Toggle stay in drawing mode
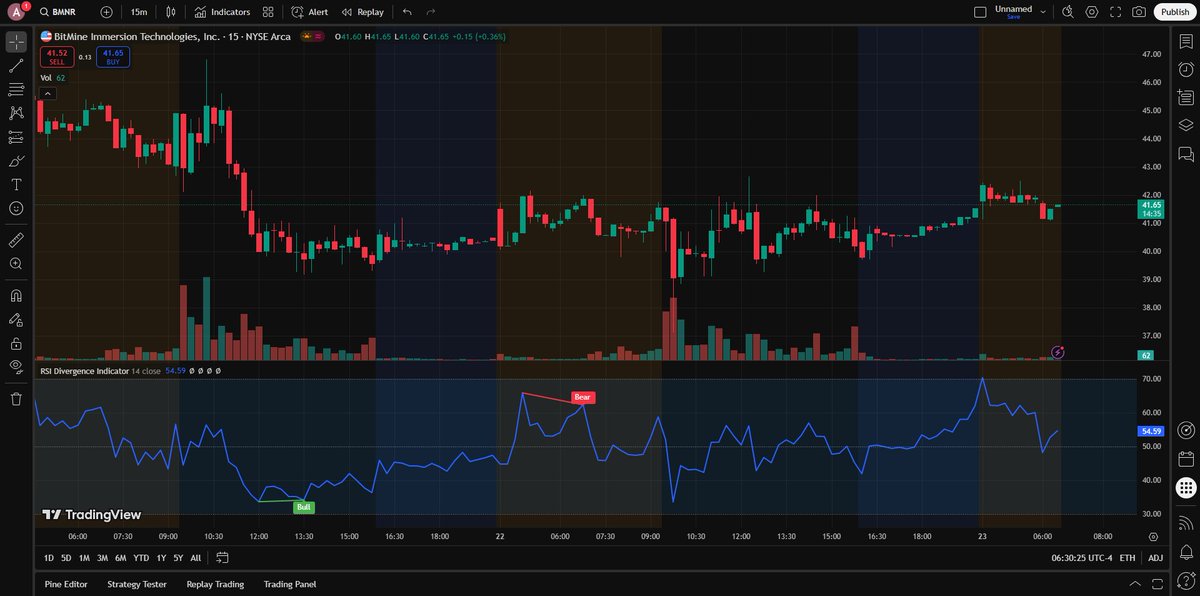 [16, 320]
